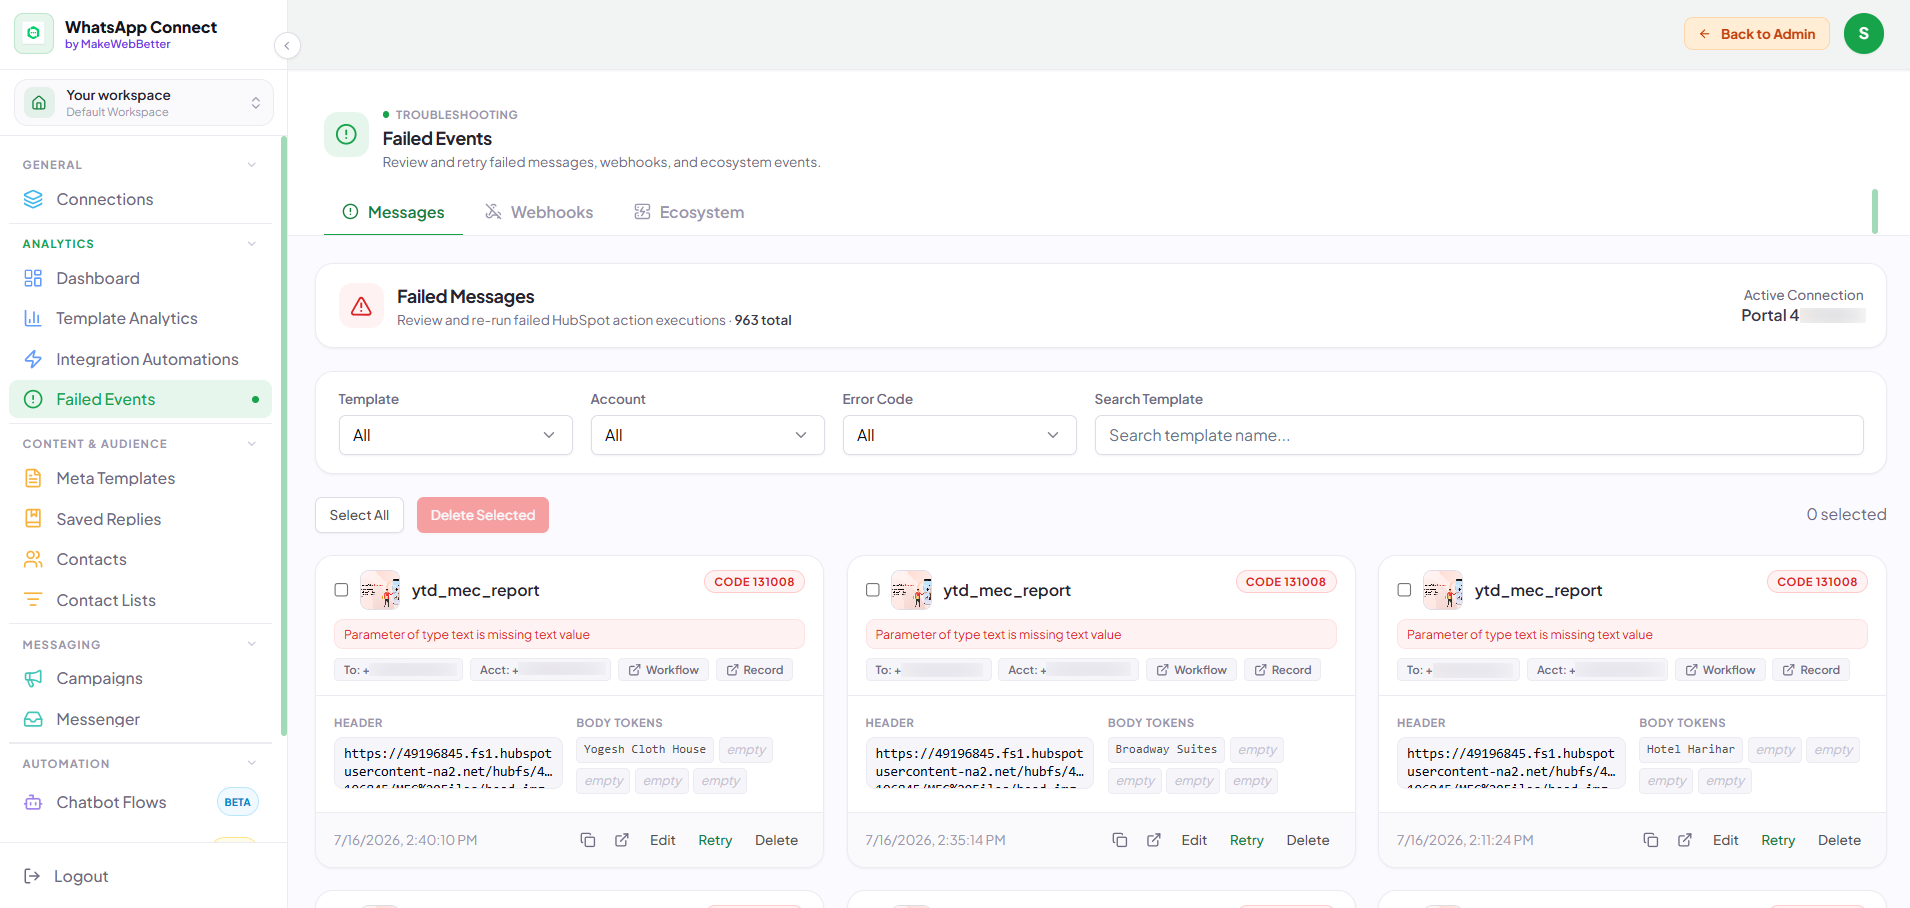Open the user avatar S menu
Image resolution: width=1910 pixels, height=908 pixels.
pyautogui.click(x=1863, y=34)
